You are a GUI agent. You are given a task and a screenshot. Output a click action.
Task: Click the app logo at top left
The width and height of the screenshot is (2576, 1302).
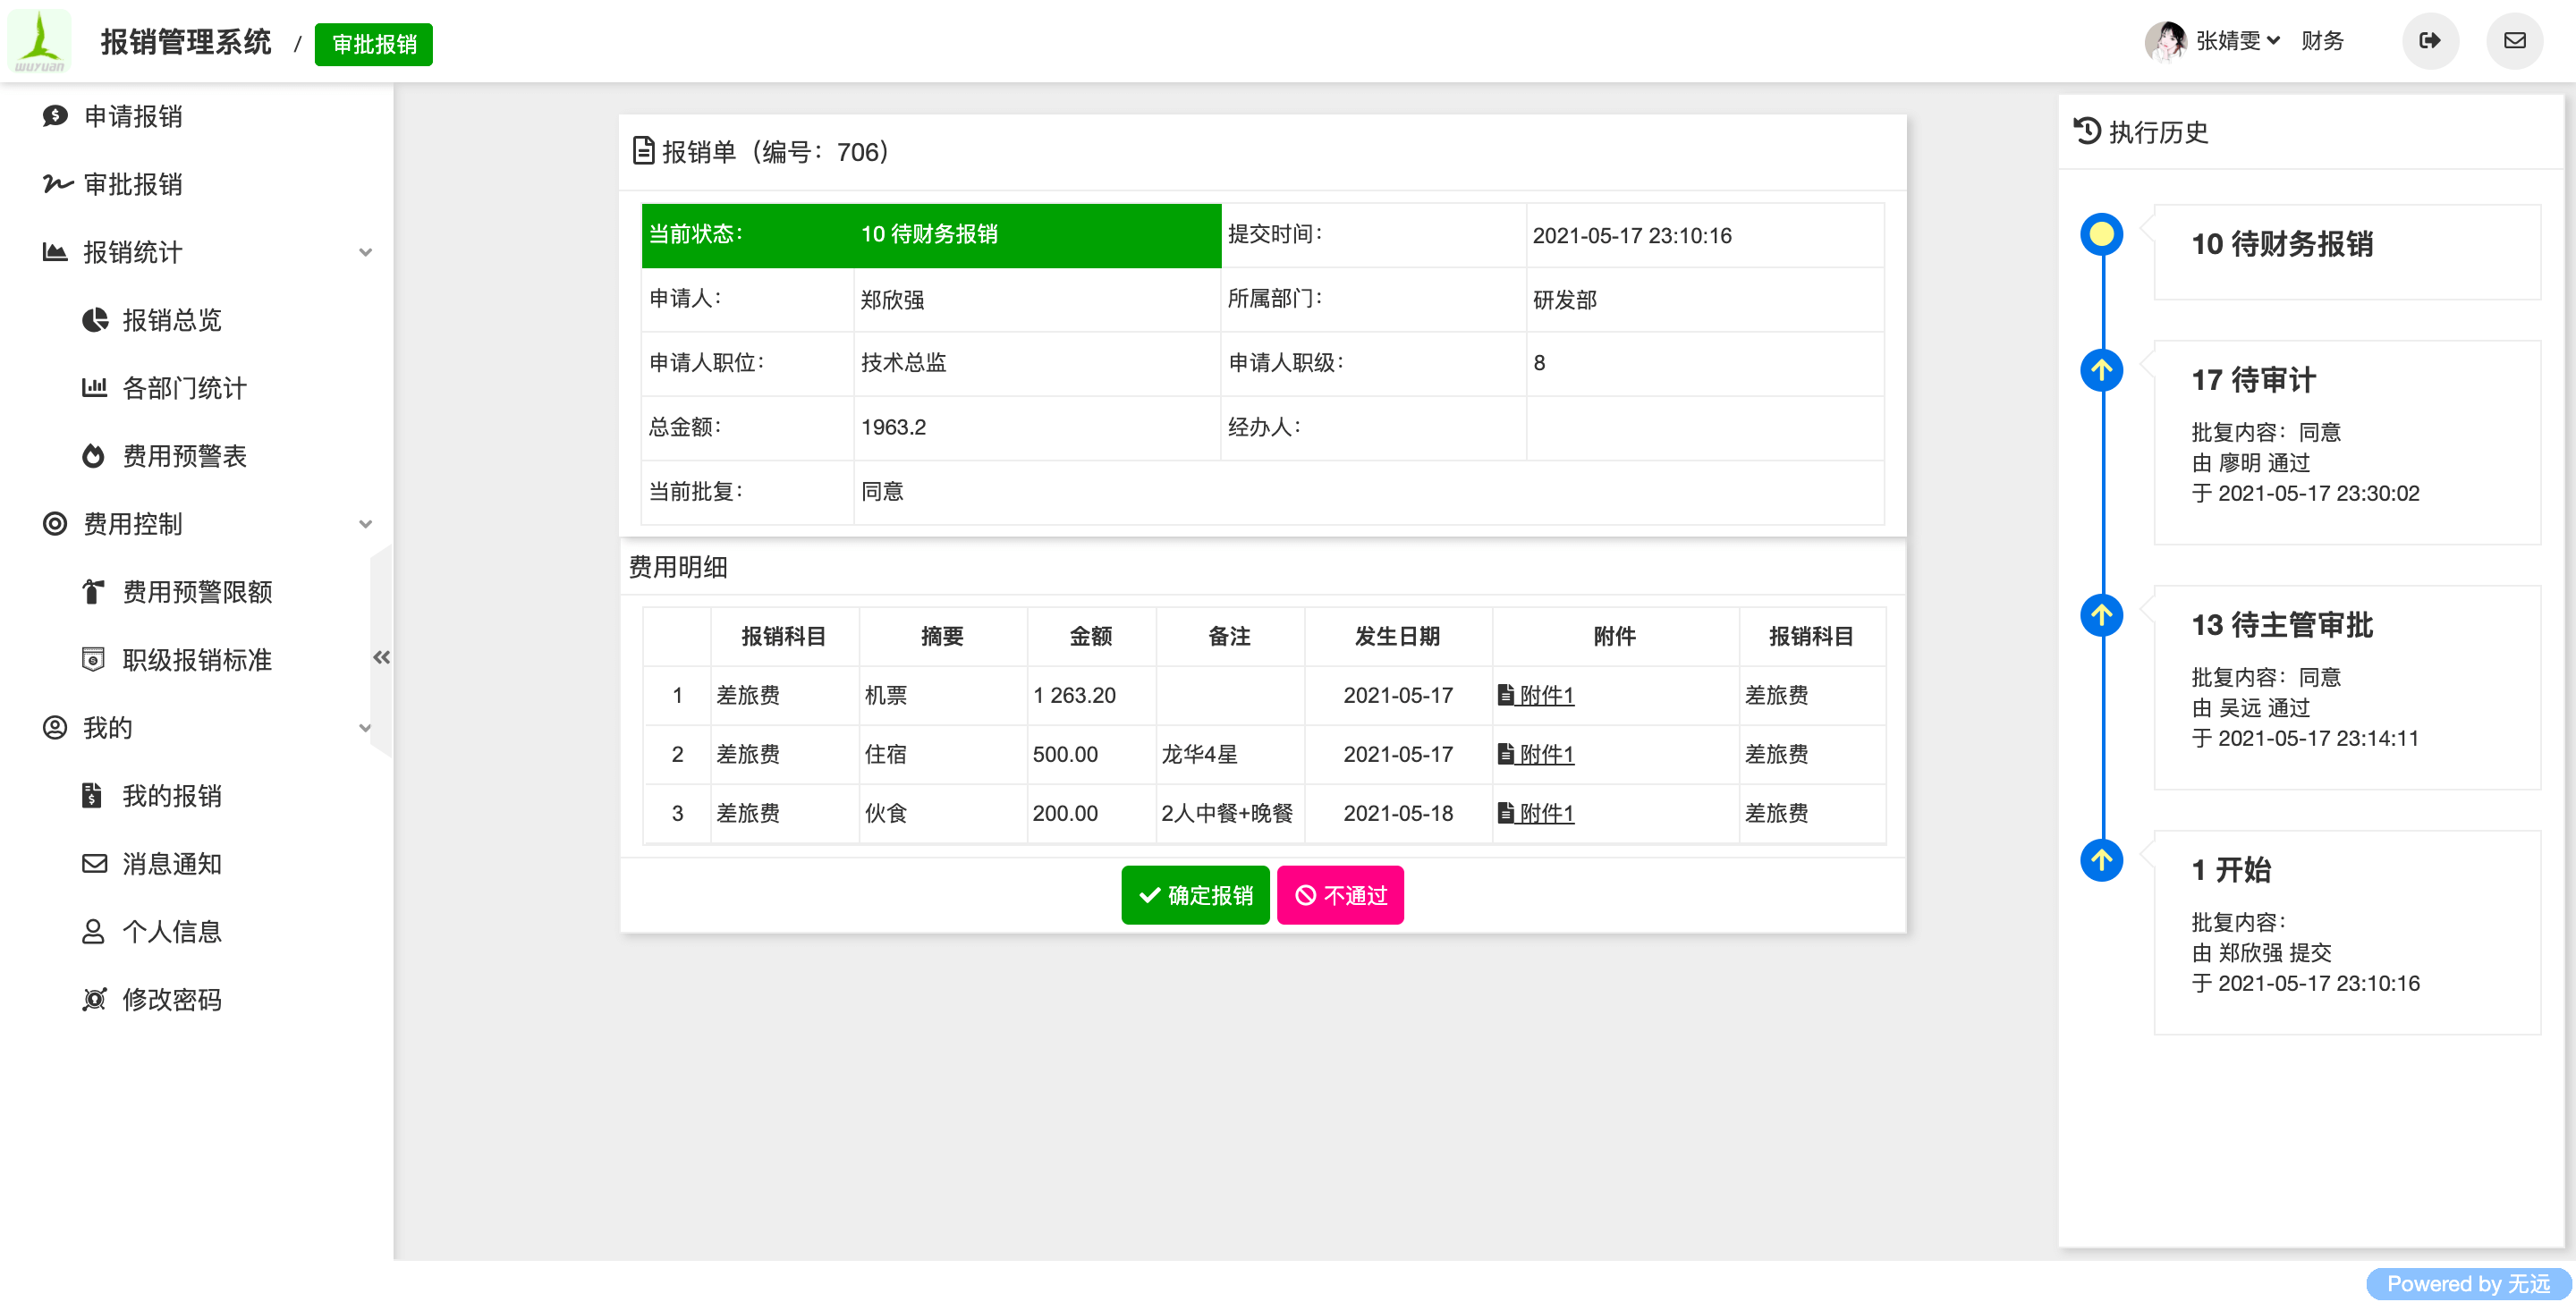coord(40,41)
